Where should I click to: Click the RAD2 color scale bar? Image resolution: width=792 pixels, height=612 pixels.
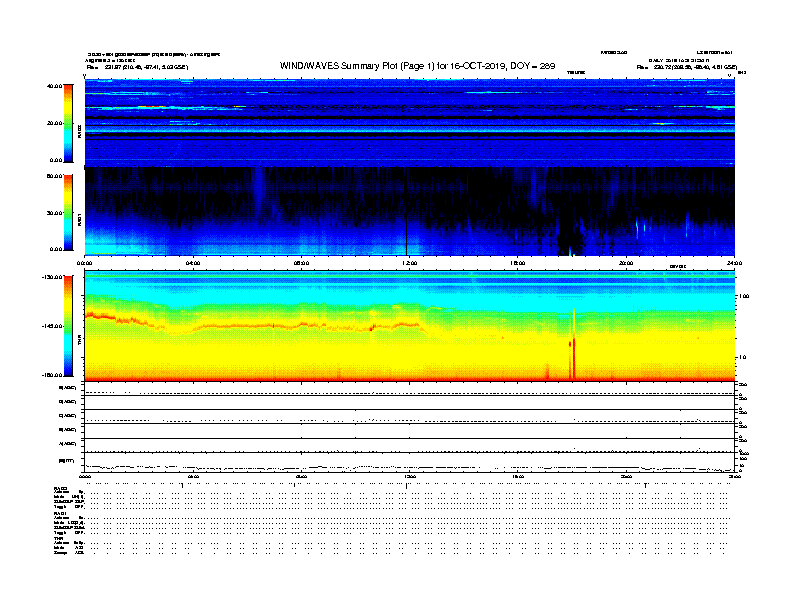coord(68,123)
